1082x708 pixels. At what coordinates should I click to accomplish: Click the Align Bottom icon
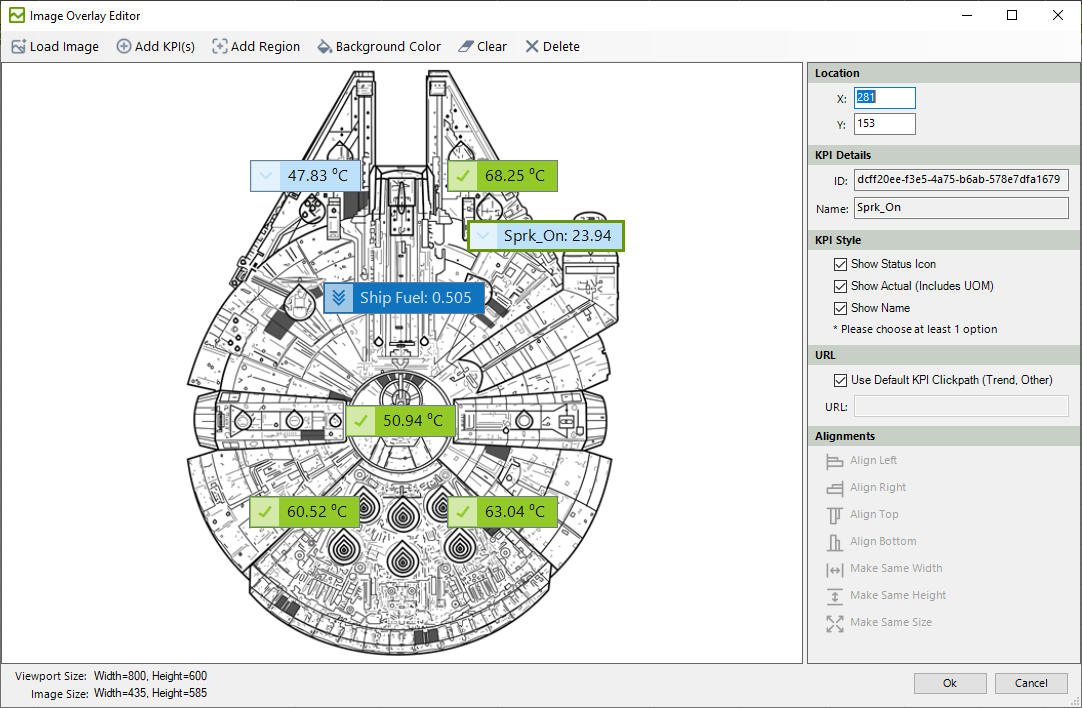pyautogui.click(x=834, y=542)
